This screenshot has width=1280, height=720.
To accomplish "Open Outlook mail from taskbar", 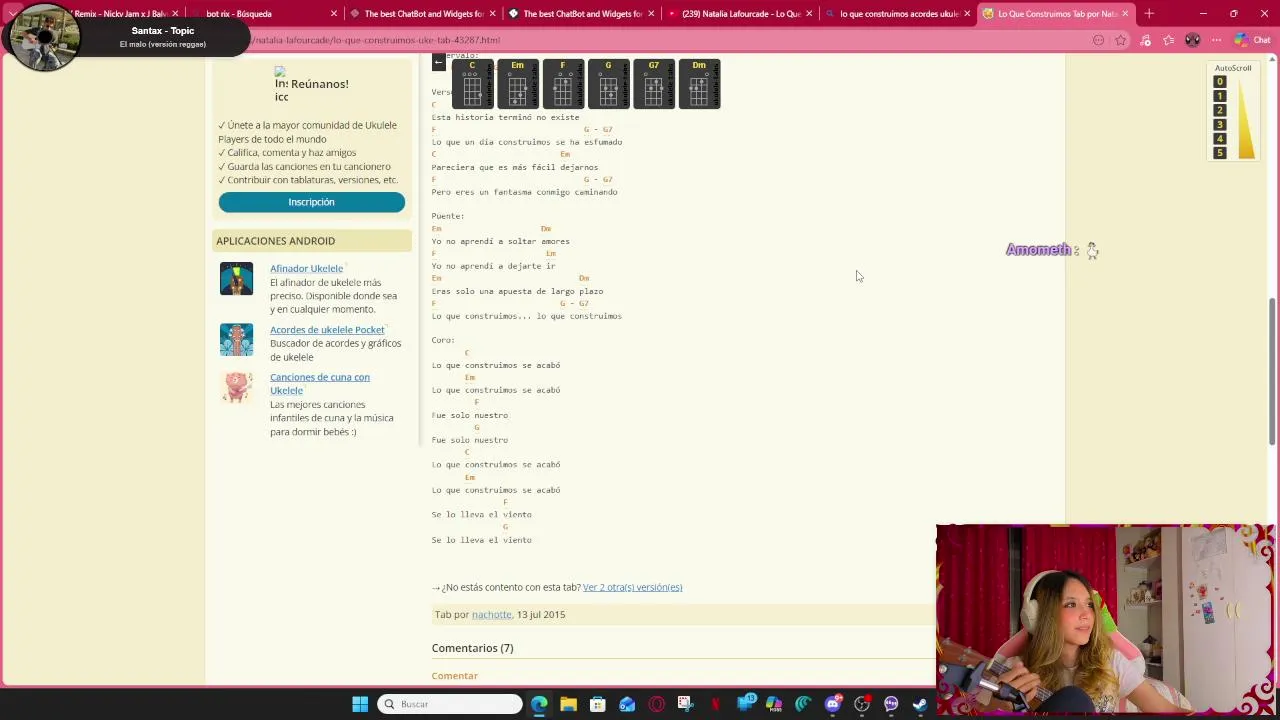I will click(x=627, y=704).
